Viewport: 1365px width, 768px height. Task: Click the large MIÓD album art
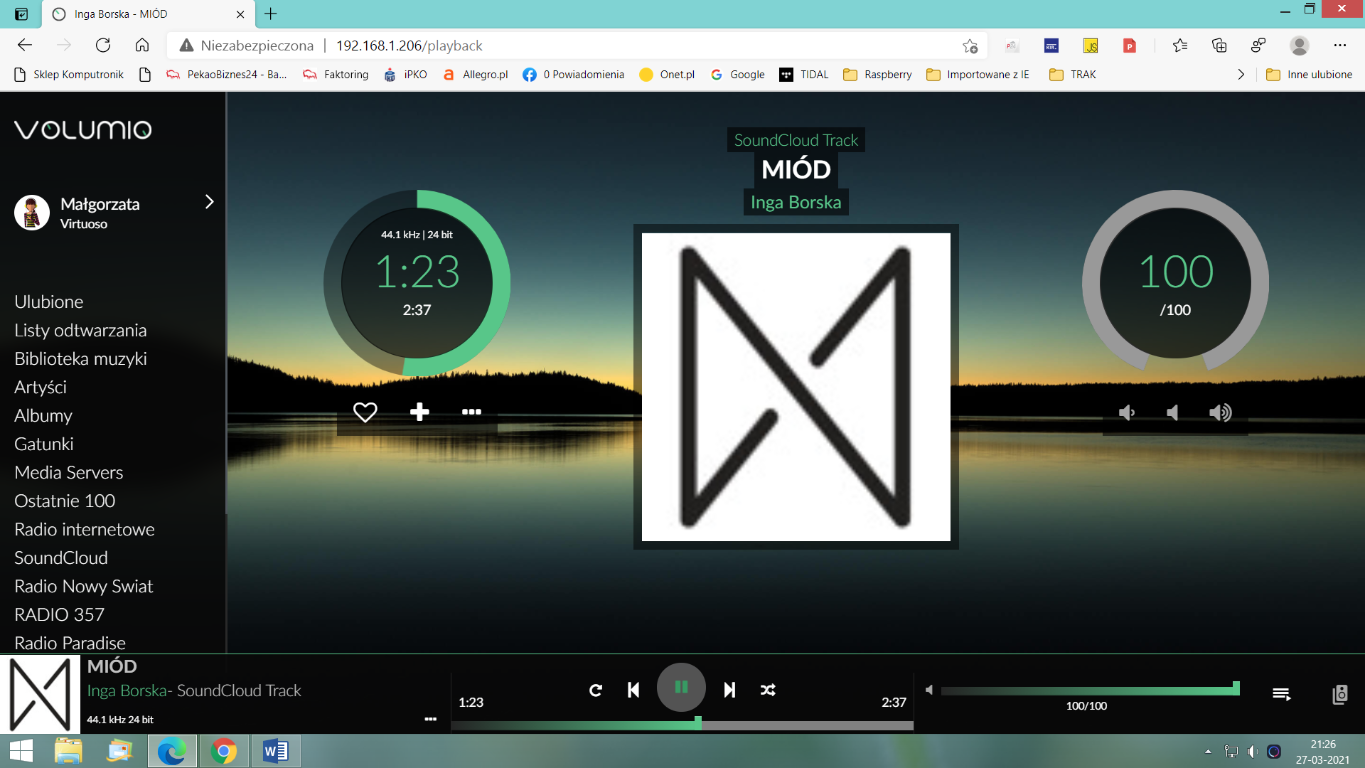[796, 387]
